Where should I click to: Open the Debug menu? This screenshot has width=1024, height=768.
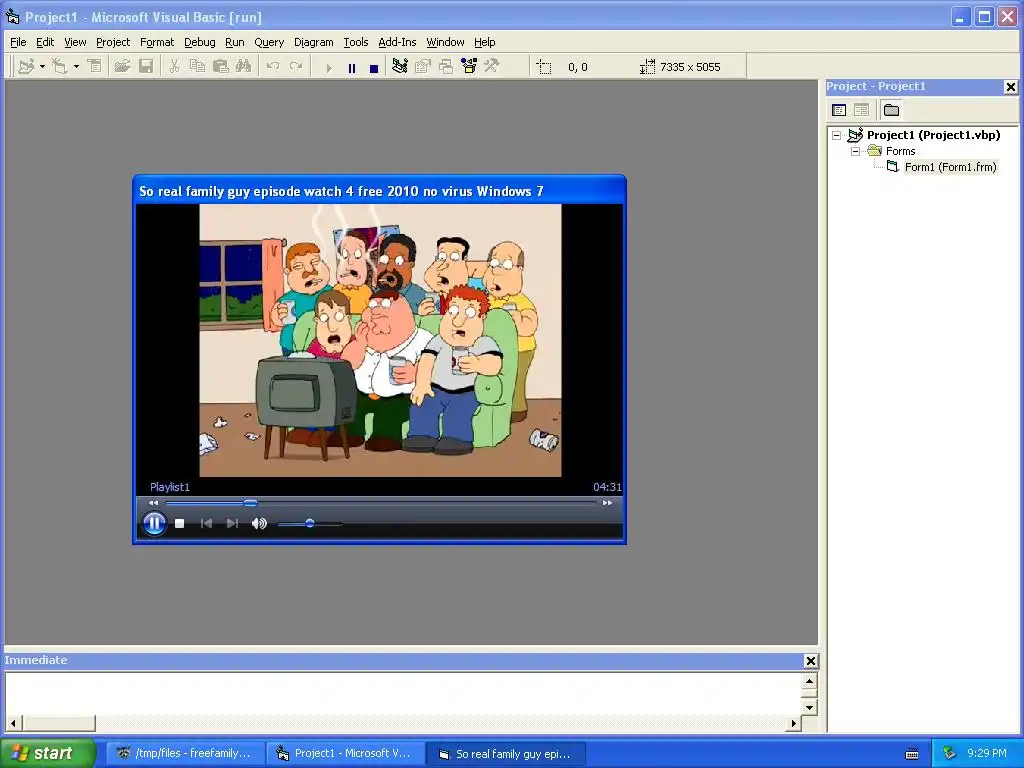pos(200,42)
